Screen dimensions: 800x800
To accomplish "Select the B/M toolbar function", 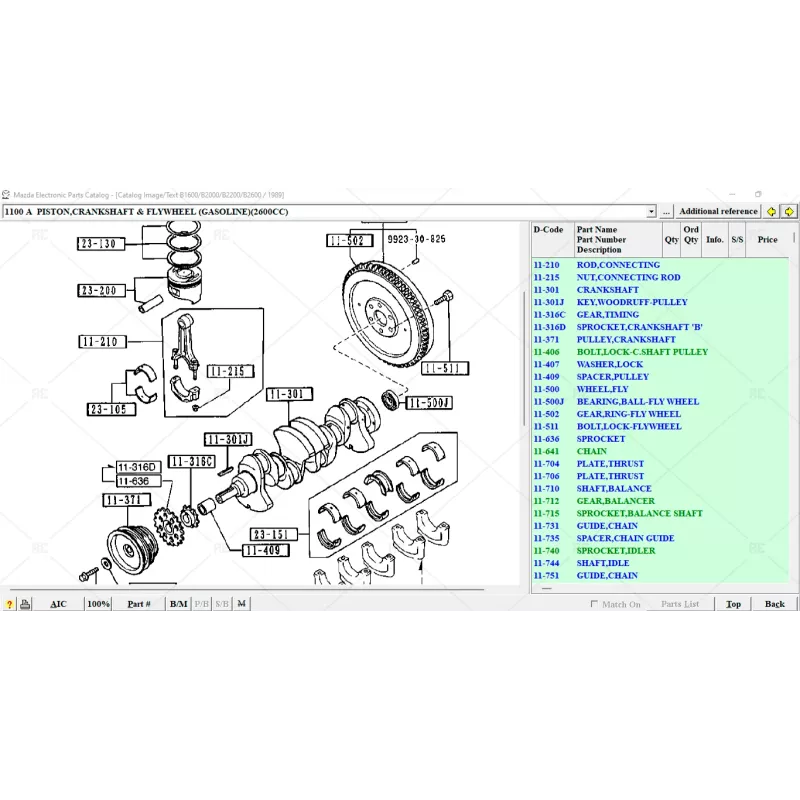I will point(175,603).
